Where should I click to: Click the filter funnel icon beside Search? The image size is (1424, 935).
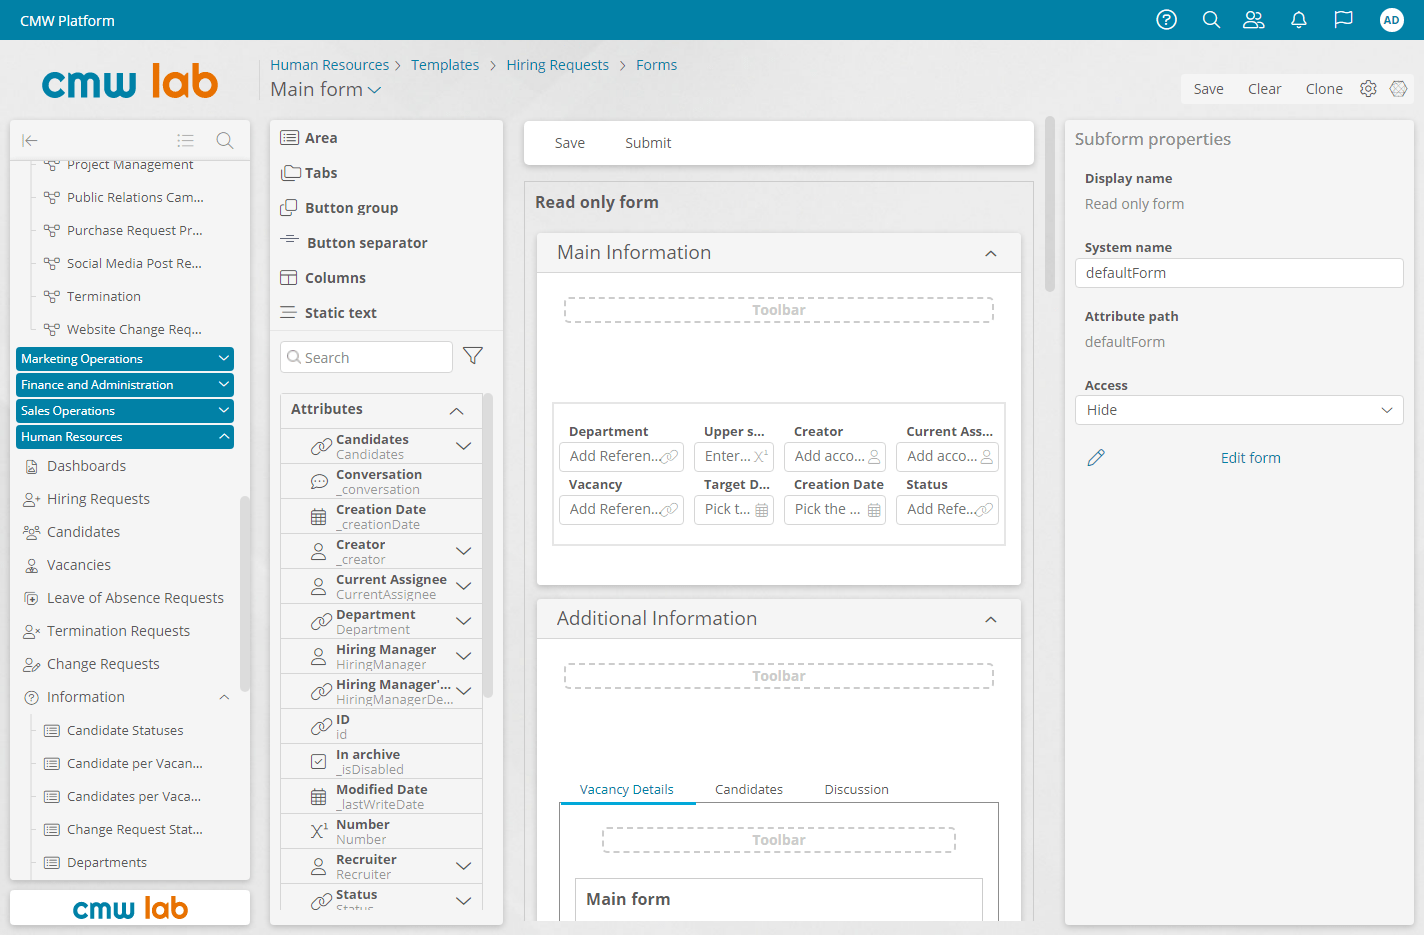(473, 356)
